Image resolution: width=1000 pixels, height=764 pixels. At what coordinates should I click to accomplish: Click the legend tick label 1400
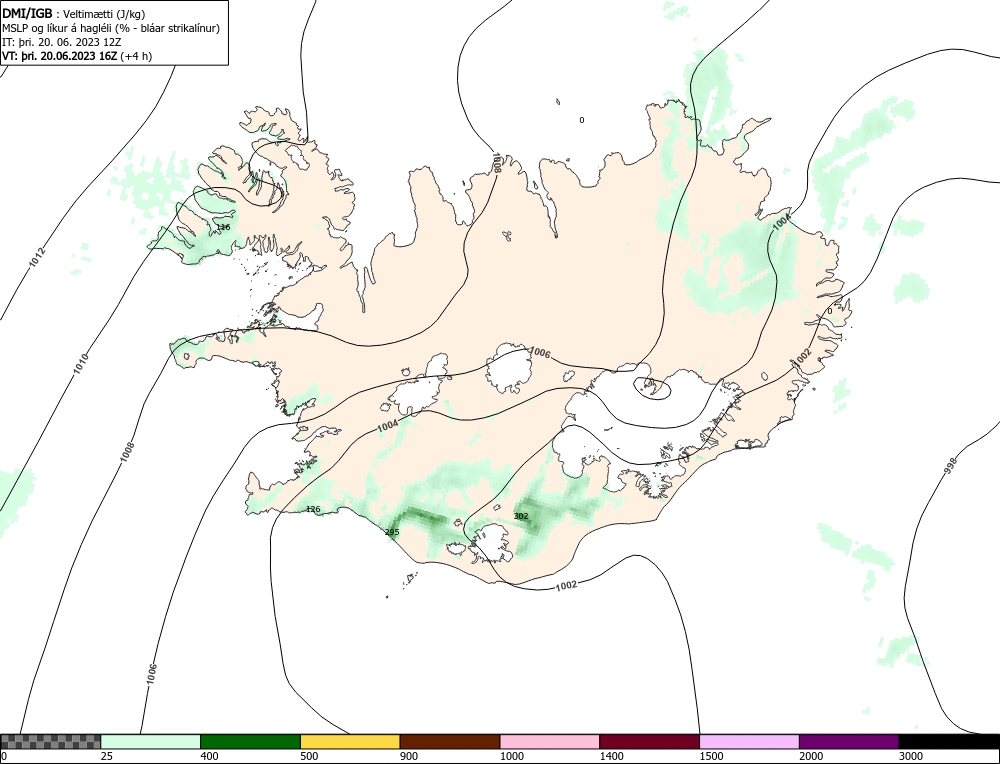(x=611, y=756)
